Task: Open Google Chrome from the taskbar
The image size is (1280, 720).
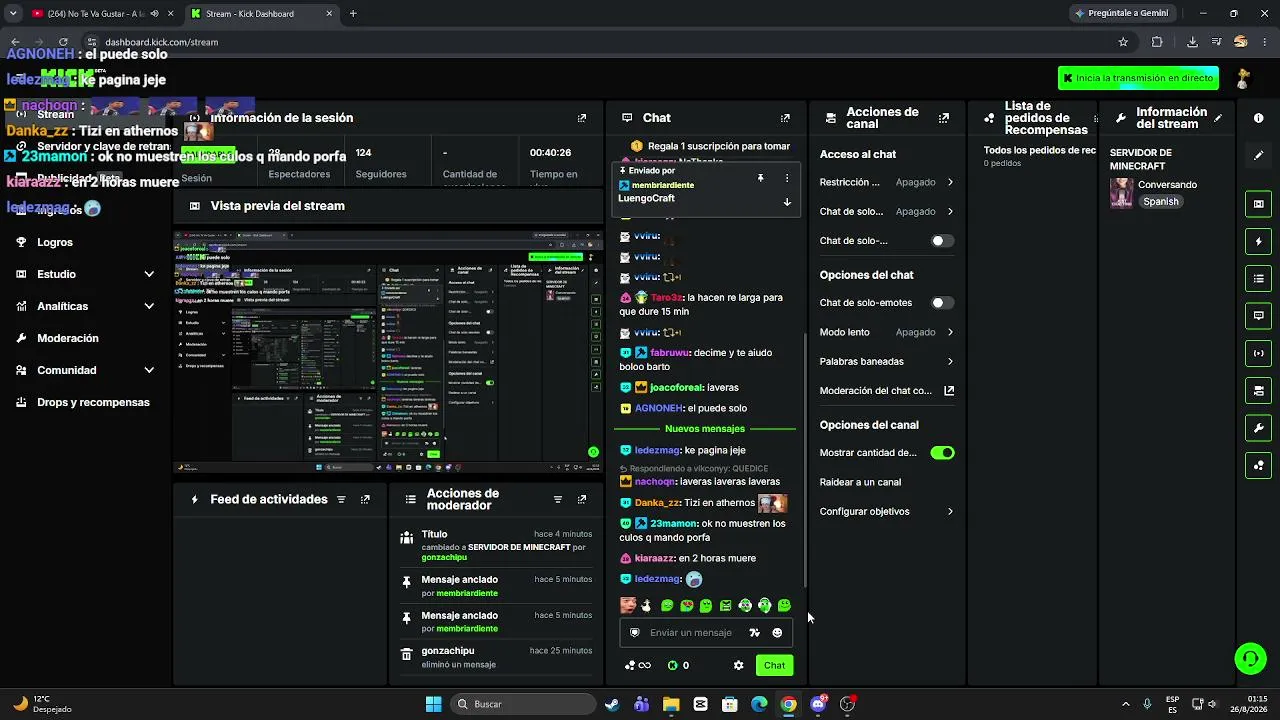Action: (x=789, y=704)
